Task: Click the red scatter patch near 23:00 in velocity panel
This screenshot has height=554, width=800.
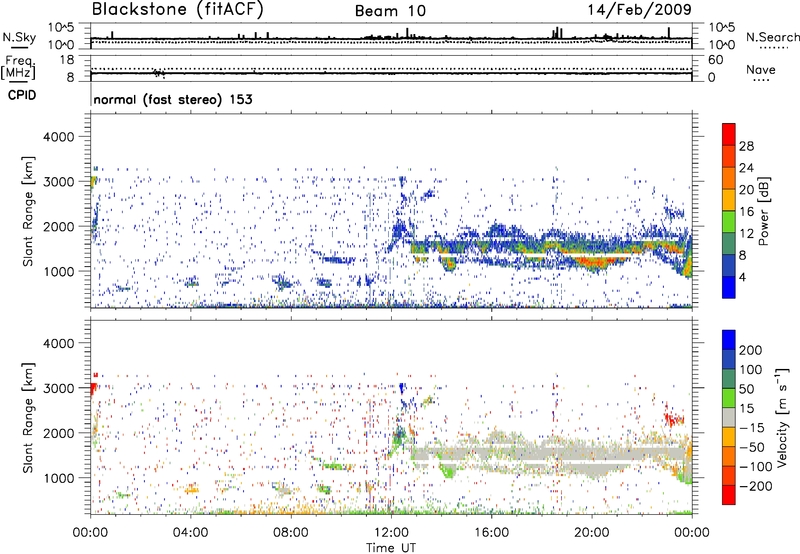Action: pyautogui.click(x=674, y=419)
